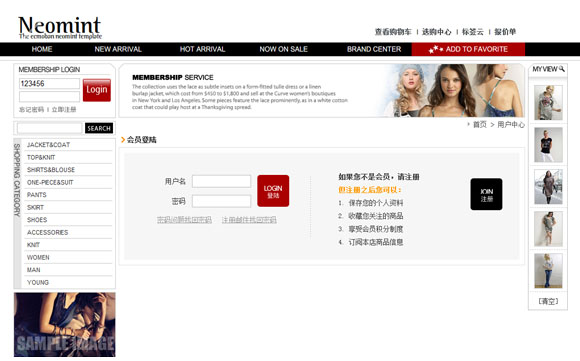Open the last MY VIEW product thumbnail
Viewport: 580px width, 361px height.
click(548, 271)
